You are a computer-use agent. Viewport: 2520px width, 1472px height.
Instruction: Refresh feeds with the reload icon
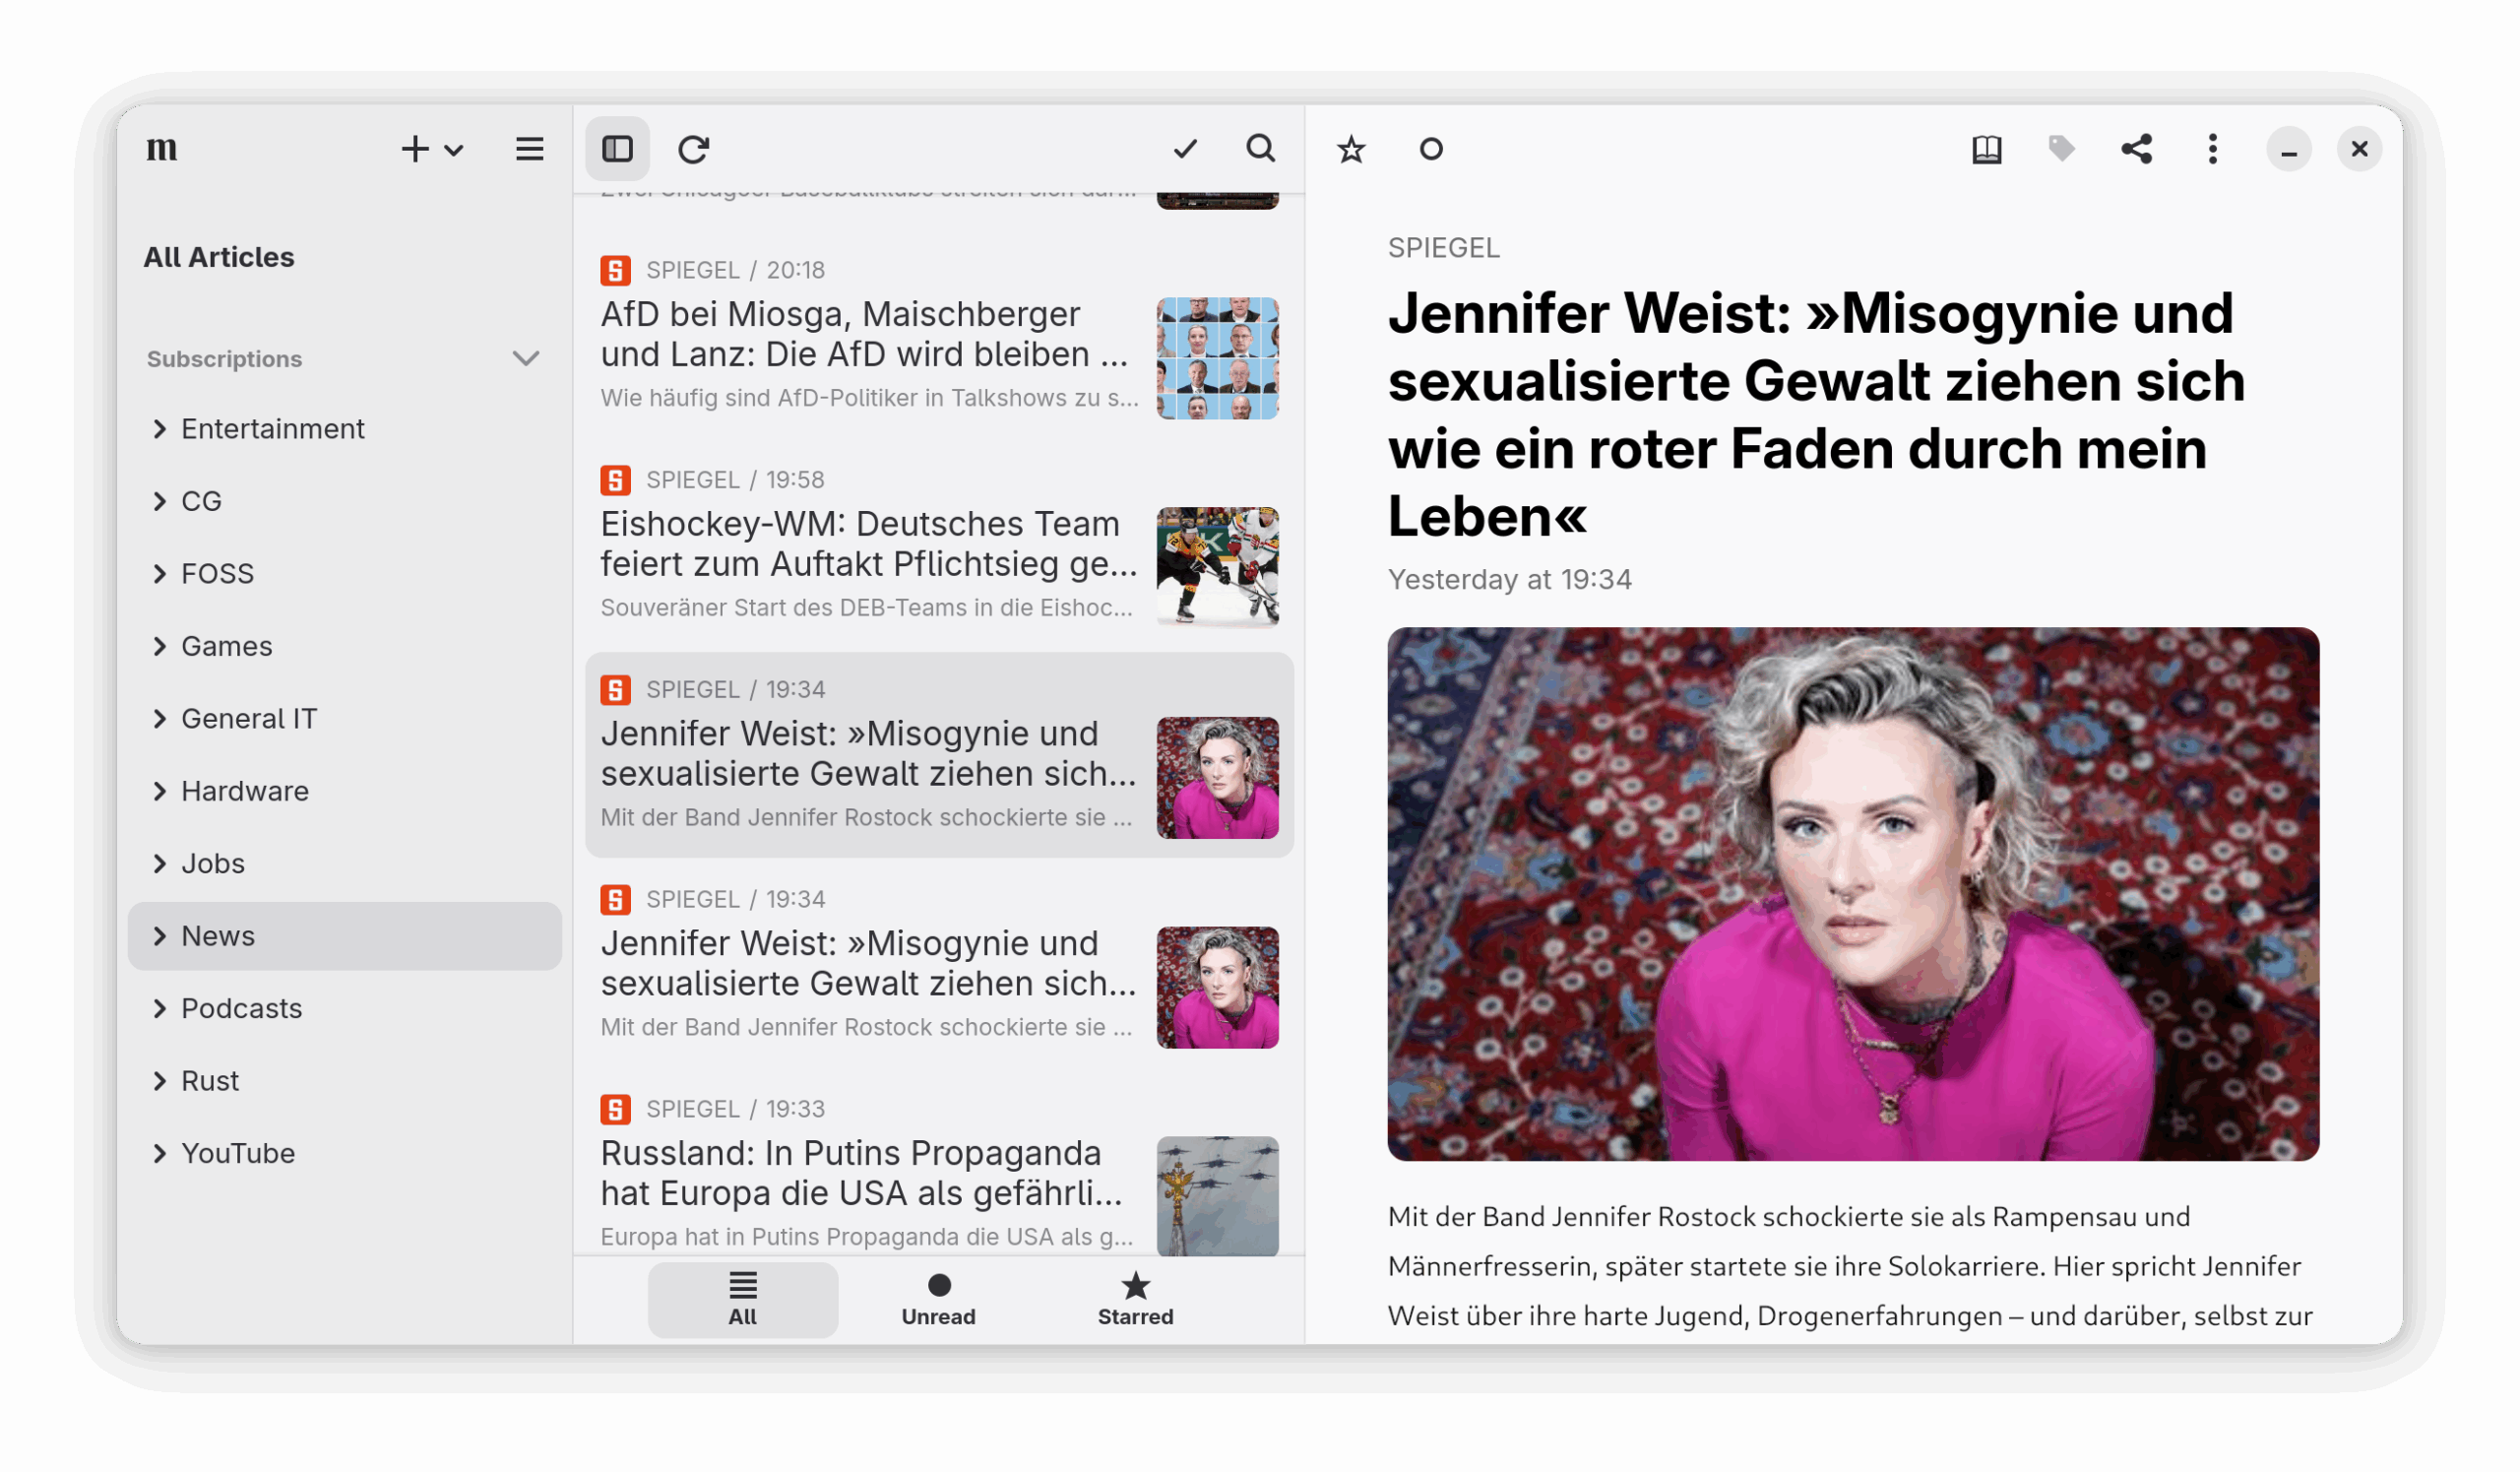[693, 149]
